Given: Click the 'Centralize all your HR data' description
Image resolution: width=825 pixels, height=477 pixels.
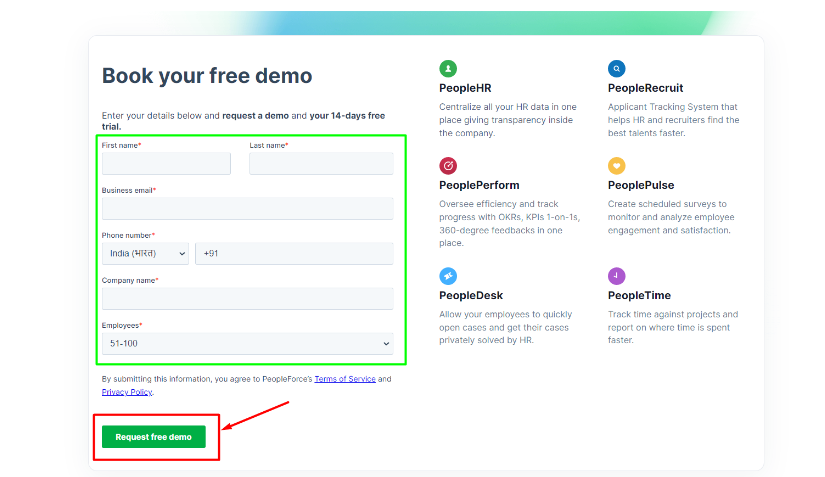Looking at the screenshot, I should tap(508, 120).
